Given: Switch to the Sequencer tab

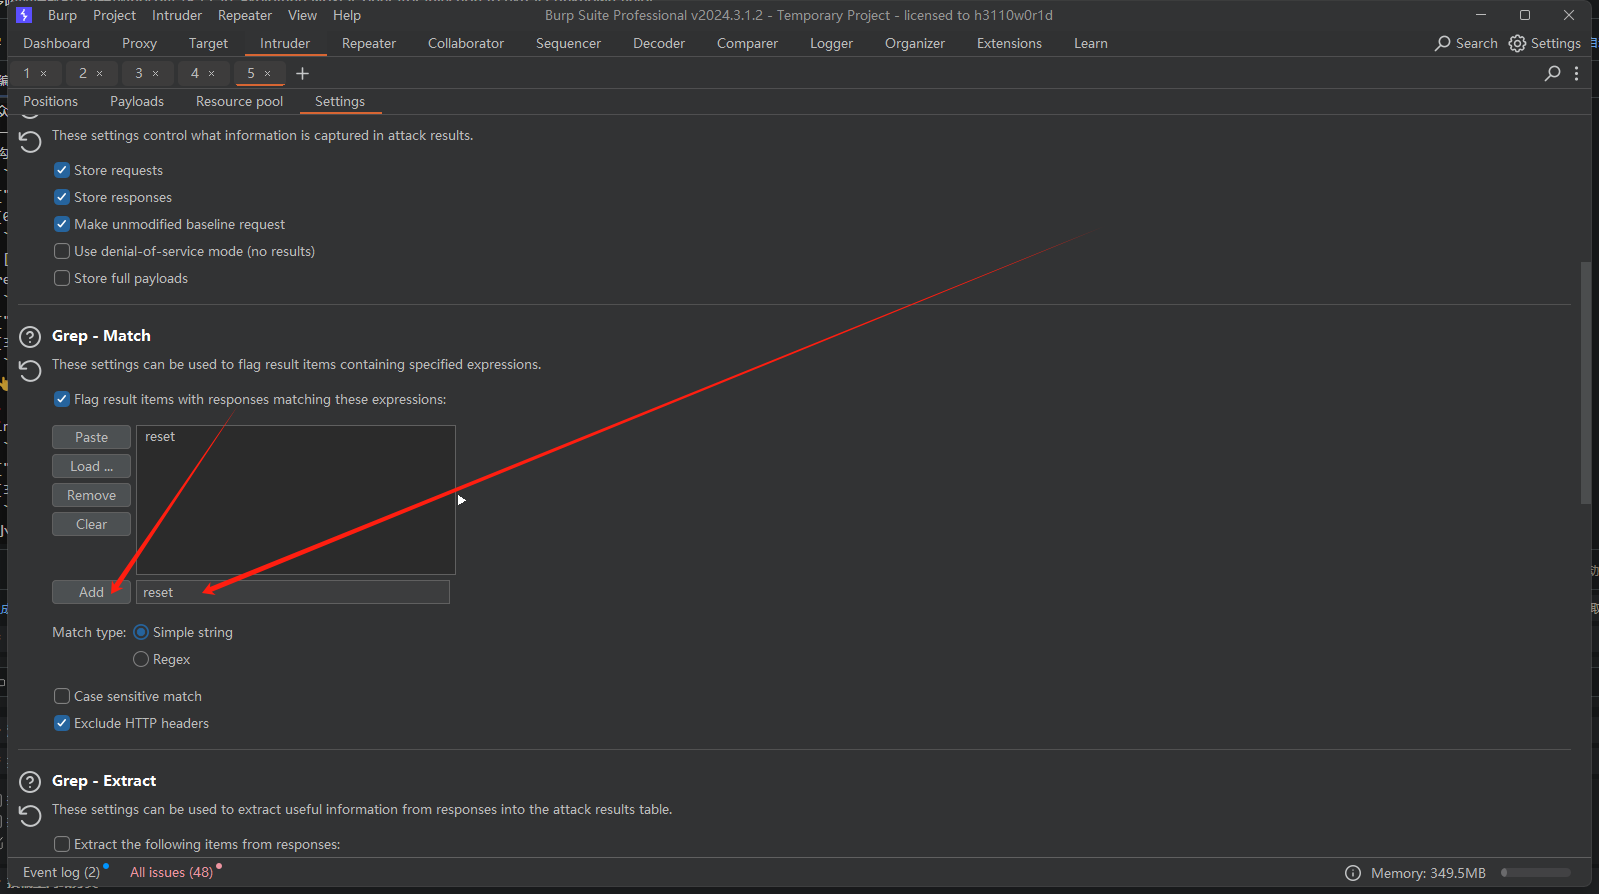Looking at the screenshot, I should (568, 43).
